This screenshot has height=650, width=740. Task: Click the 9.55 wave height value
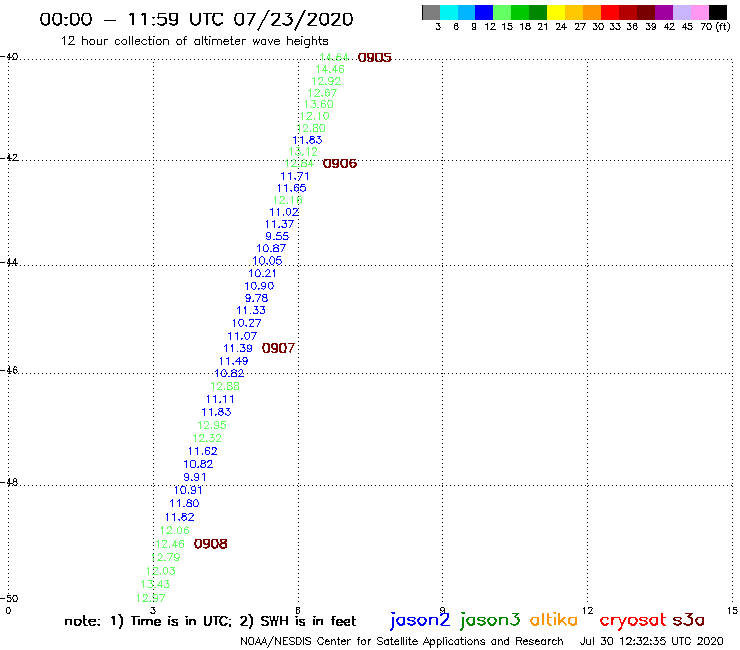click(x=277, y=236)
